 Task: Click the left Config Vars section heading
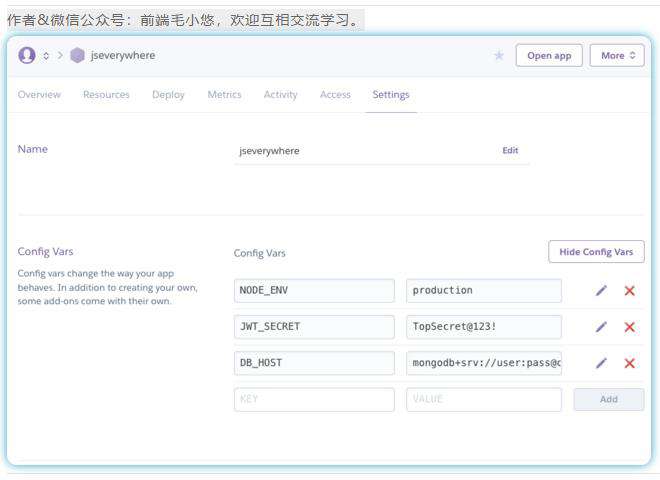tap(45, 251)
